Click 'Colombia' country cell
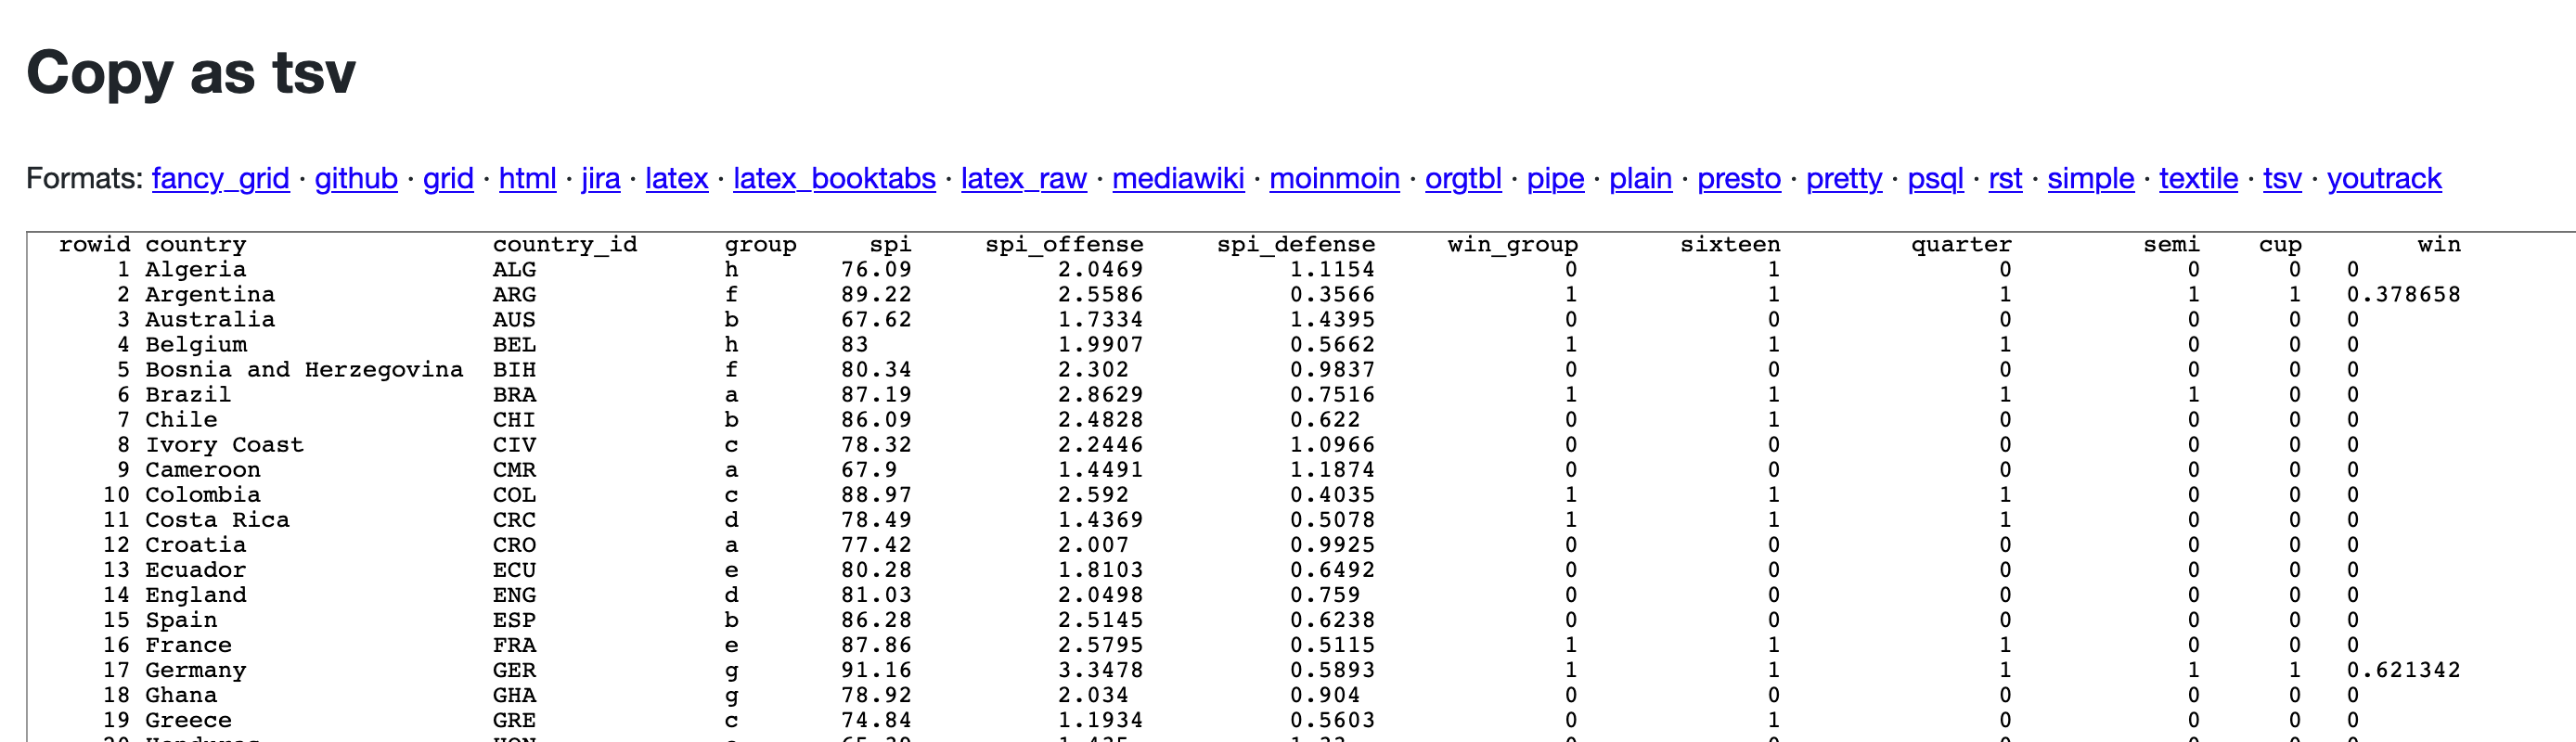This screenshot has width=2576, height=742. point(203,494)
